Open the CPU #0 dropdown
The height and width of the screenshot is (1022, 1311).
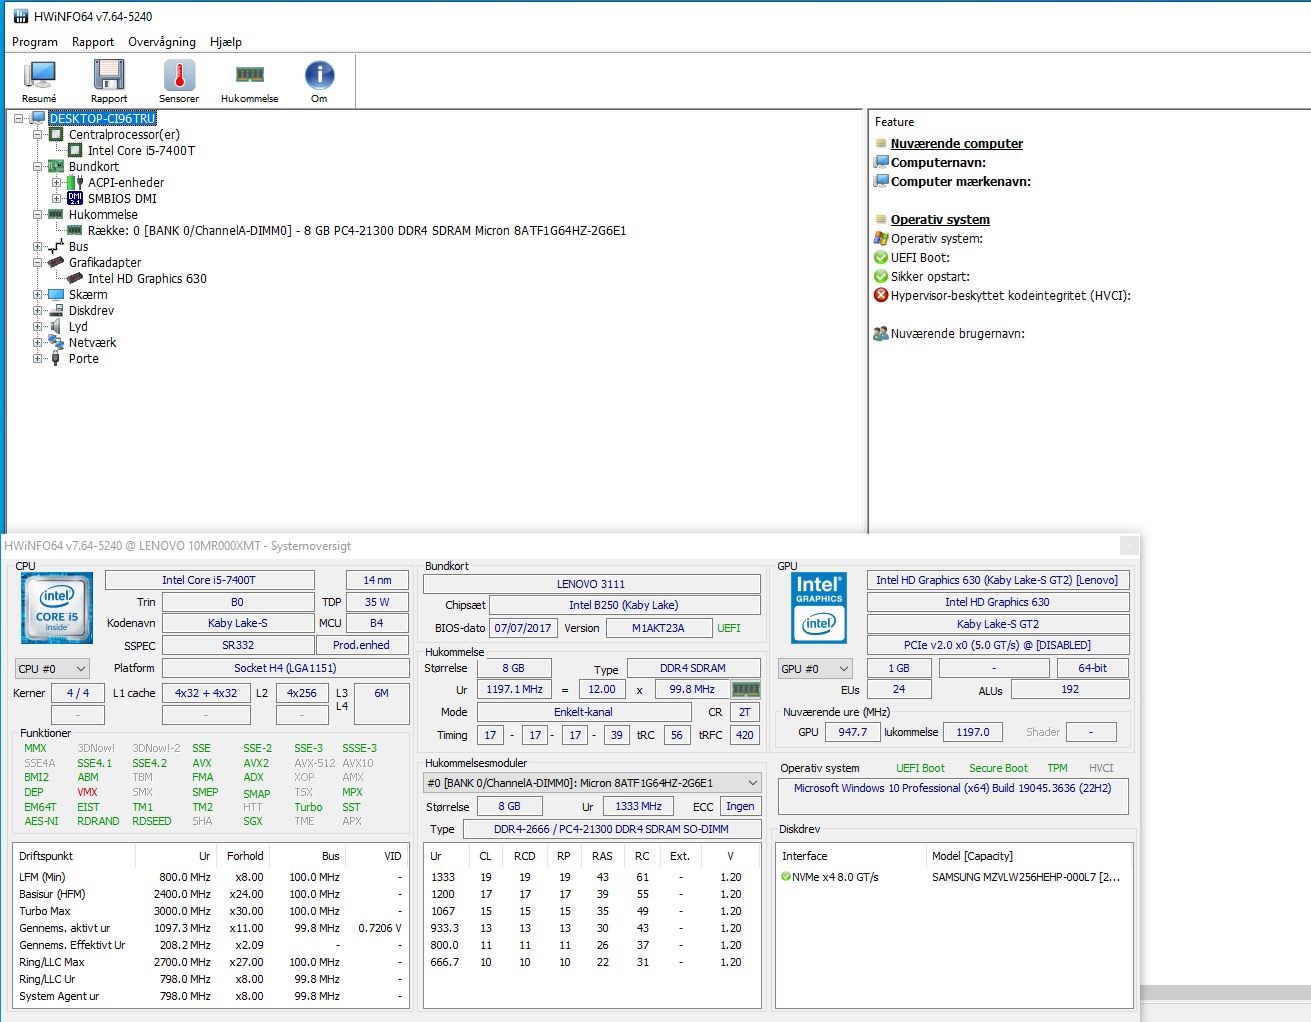(52, 668)
